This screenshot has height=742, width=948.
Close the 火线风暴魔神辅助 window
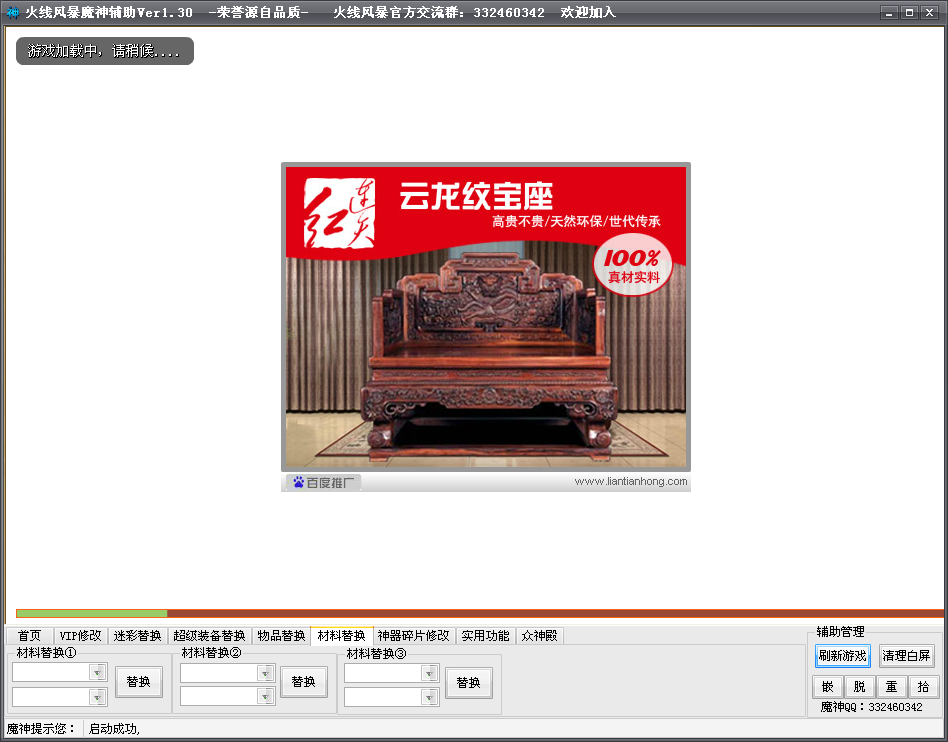[930, 12]
